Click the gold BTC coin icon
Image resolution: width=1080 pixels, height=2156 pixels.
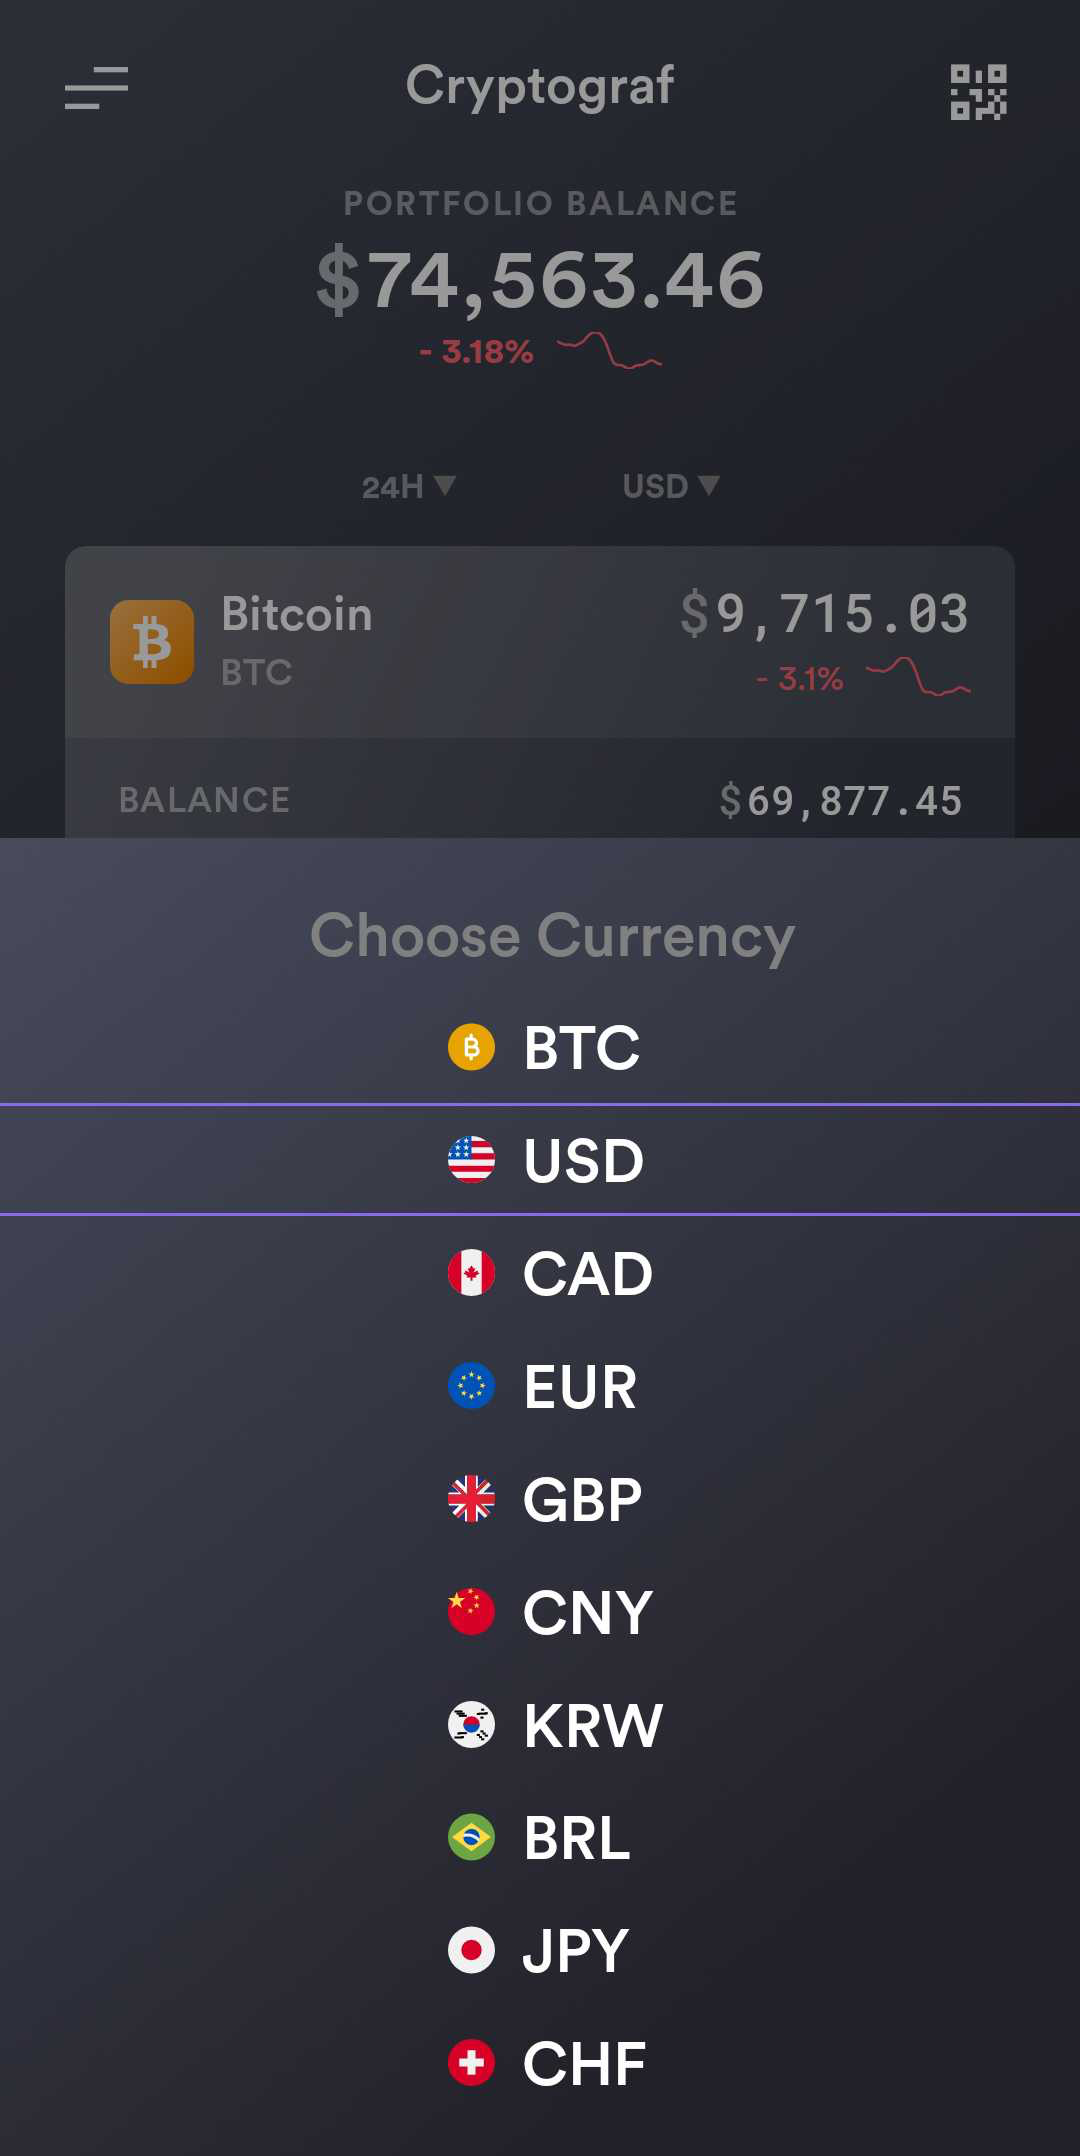point(470,1048)
